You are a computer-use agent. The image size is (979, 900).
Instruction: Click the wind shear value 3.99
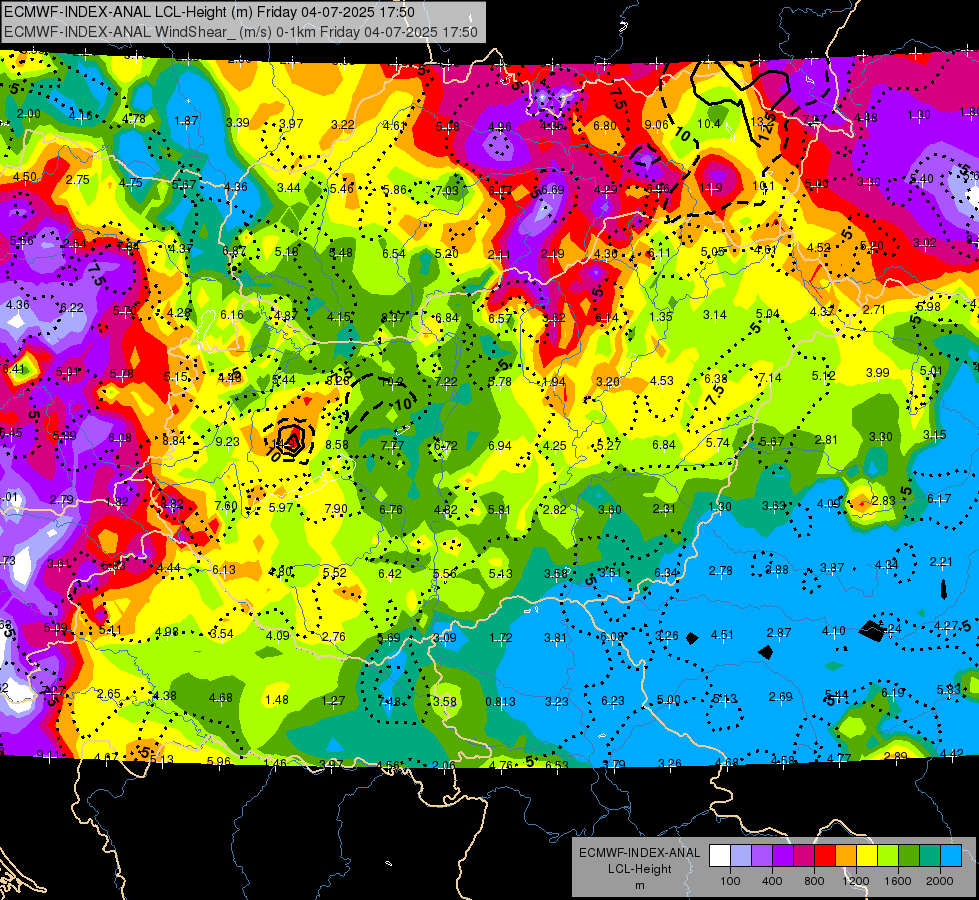878,372
